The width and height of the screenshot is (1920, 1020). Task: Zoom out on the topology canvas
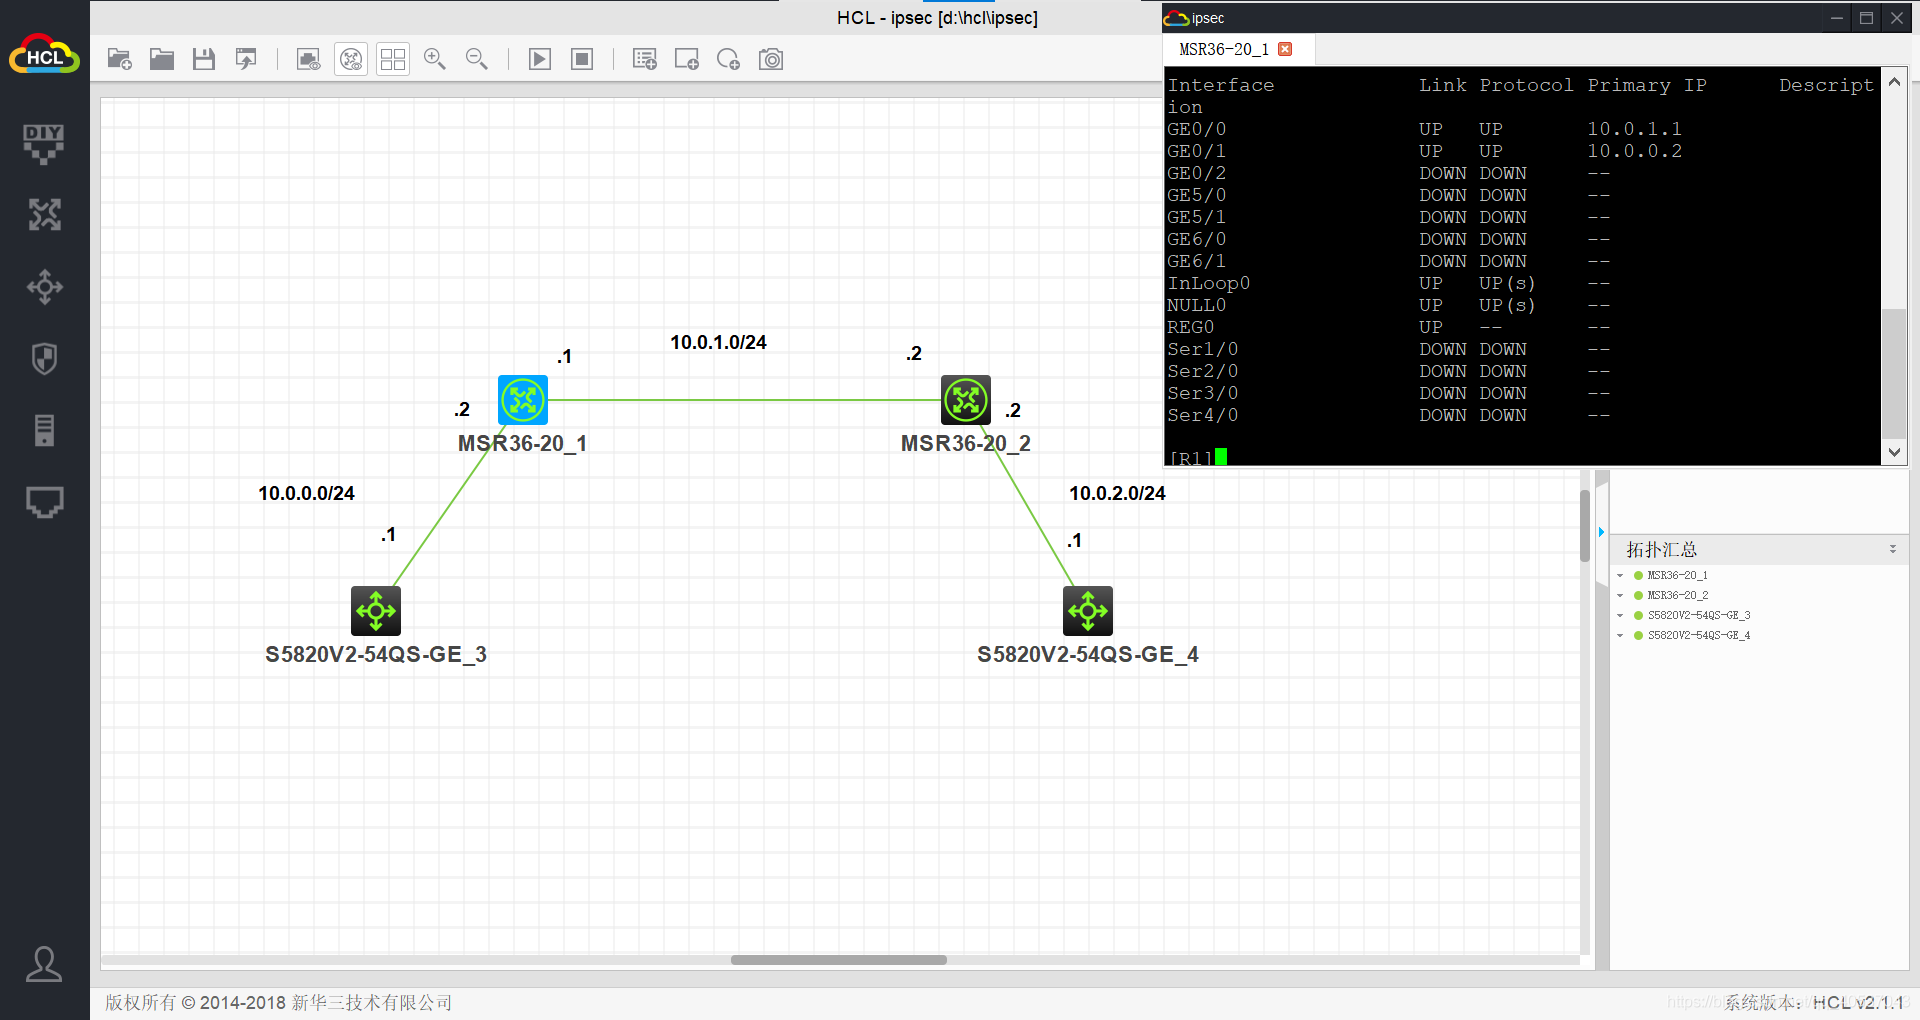[x=477, y=59]
